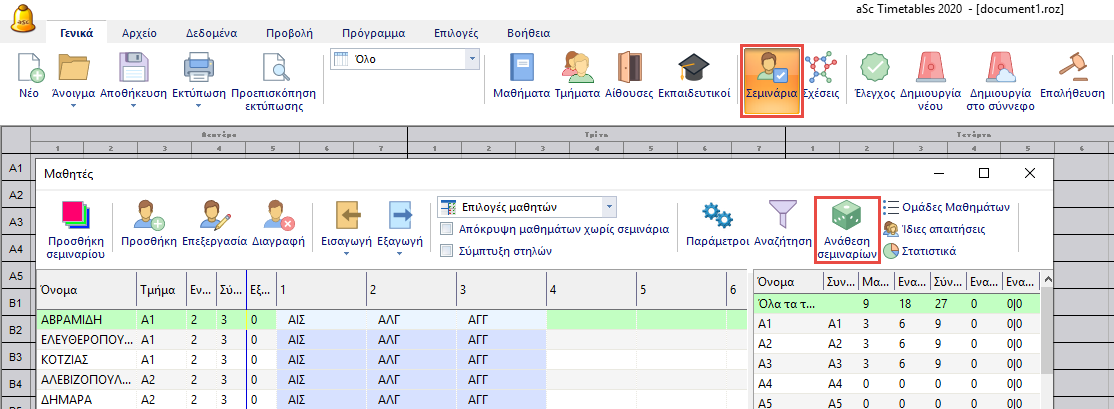This screenshot has width=1114, height=409.
Task: Click the Όνομα column header in student list
Action: (x=85, y=288)
